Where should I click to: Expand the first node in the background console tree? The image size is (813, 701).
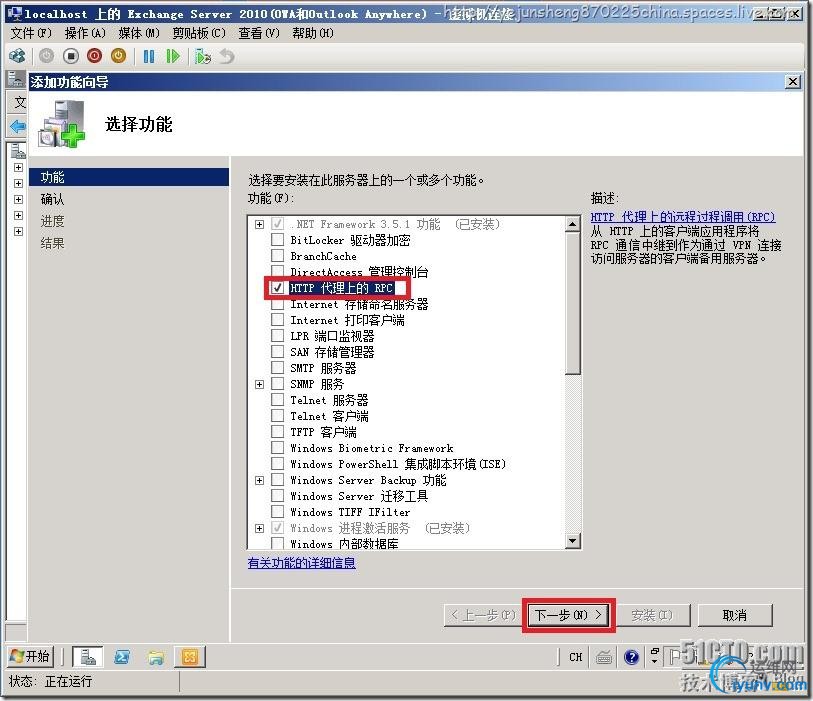point(18,167)
